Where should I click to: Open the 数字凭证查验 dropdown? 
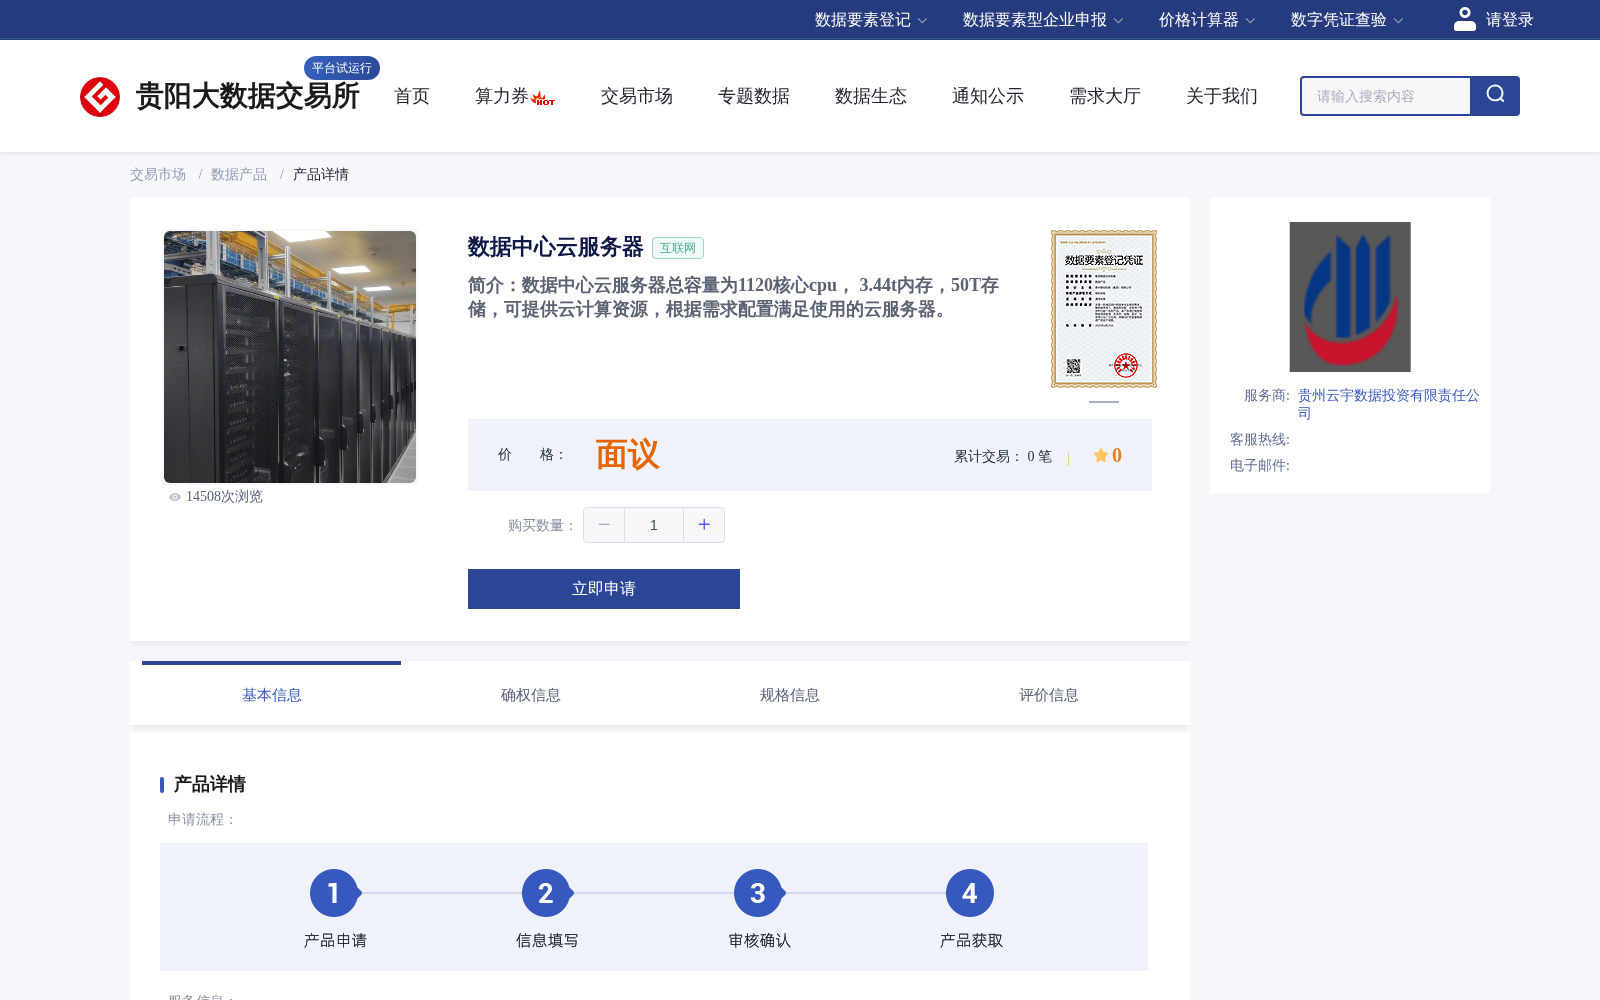(1347, 20)
